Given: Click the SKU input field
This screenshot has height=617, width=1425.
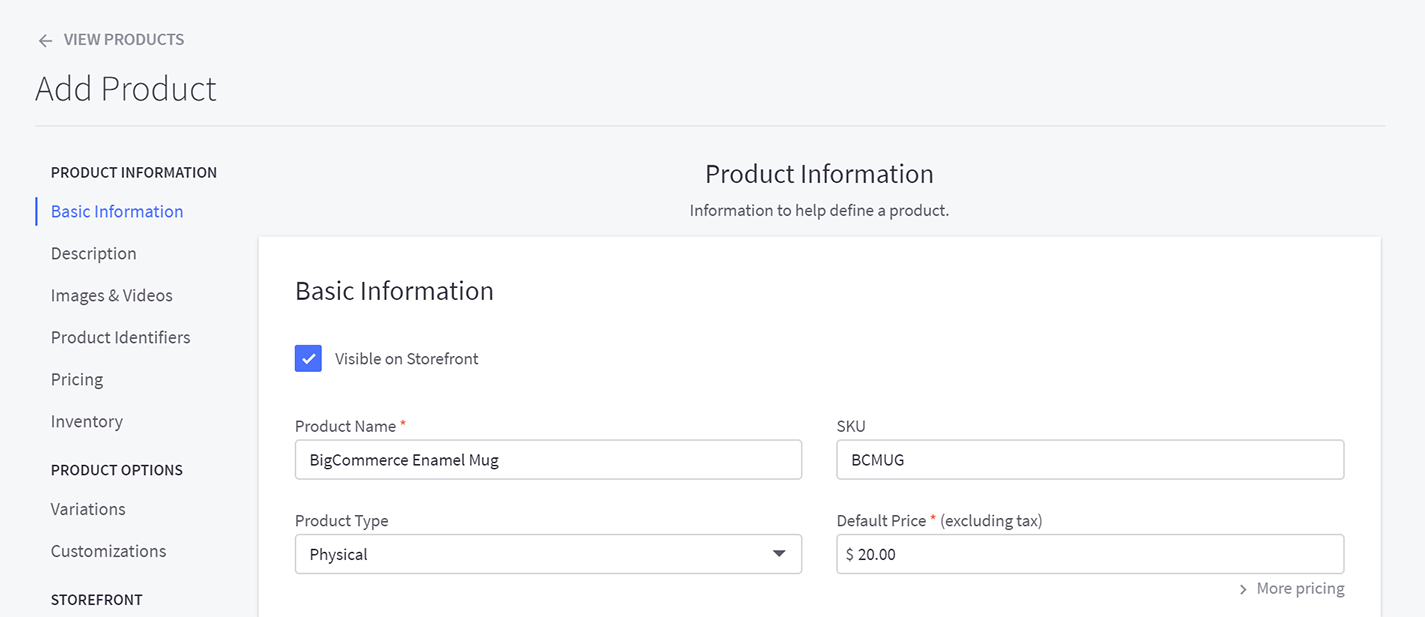Looking at the screenshot, I should coord(1089,459).
